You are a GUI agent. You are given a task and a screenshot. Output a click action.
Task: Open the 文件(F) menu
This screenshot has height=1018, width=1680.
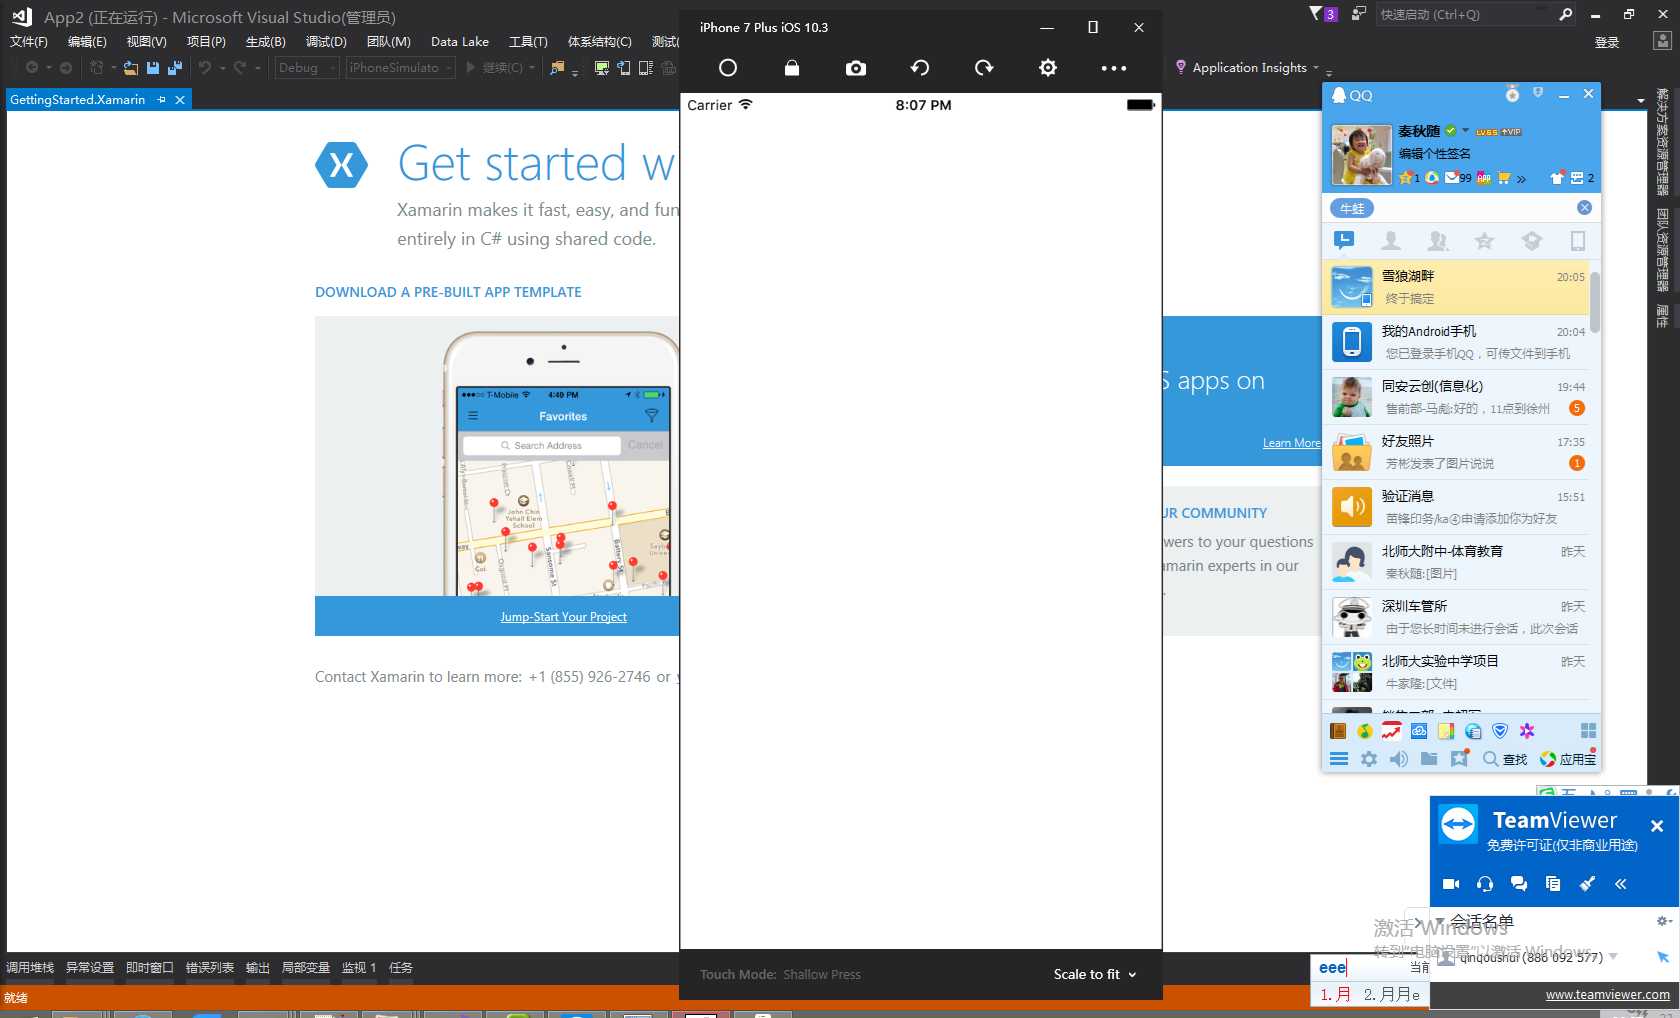pos(29,42)
